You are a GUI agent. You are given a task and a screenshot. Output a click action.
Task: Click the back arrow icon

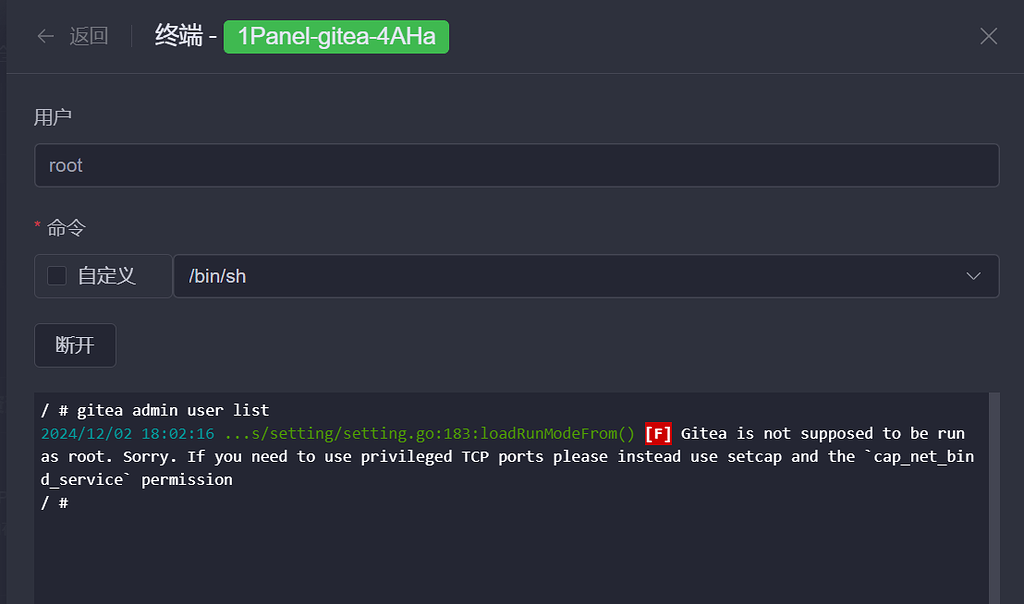(45, 37)
